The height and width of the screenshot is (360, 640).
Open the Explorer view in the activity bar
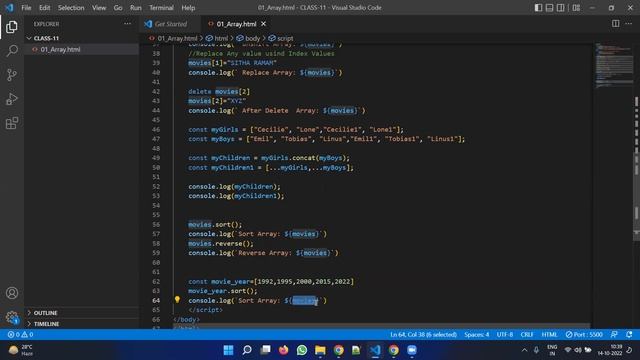point(12,27)
